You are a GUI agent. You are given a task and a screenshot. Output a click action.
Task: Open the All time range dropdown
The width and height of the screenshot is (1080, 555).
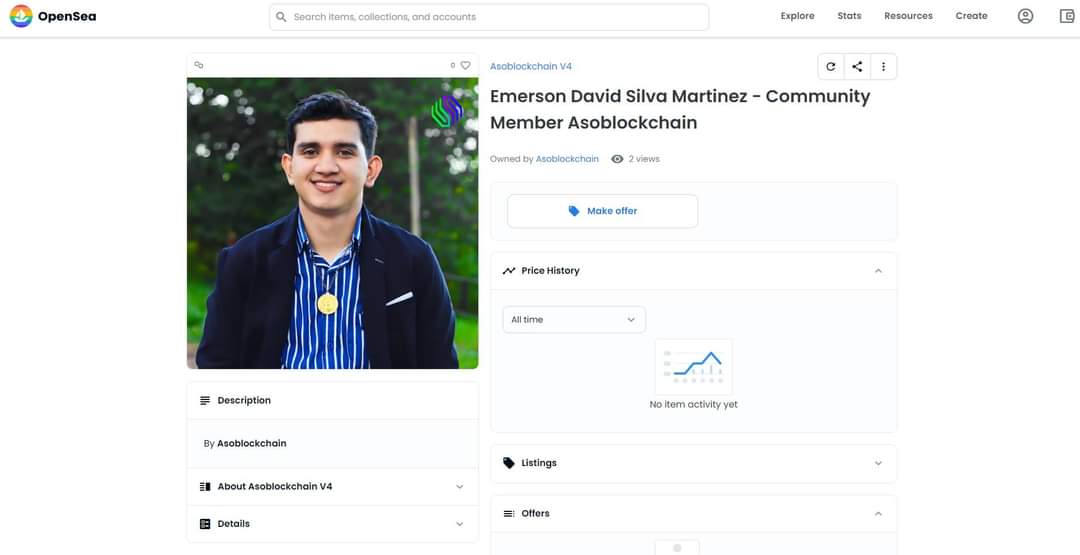tap(574, 320)
